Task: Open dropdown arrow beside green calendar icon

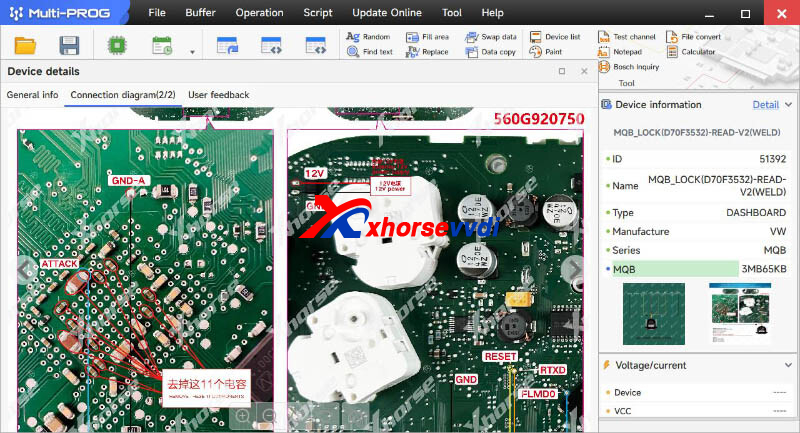Action: [x=191, y=52]
